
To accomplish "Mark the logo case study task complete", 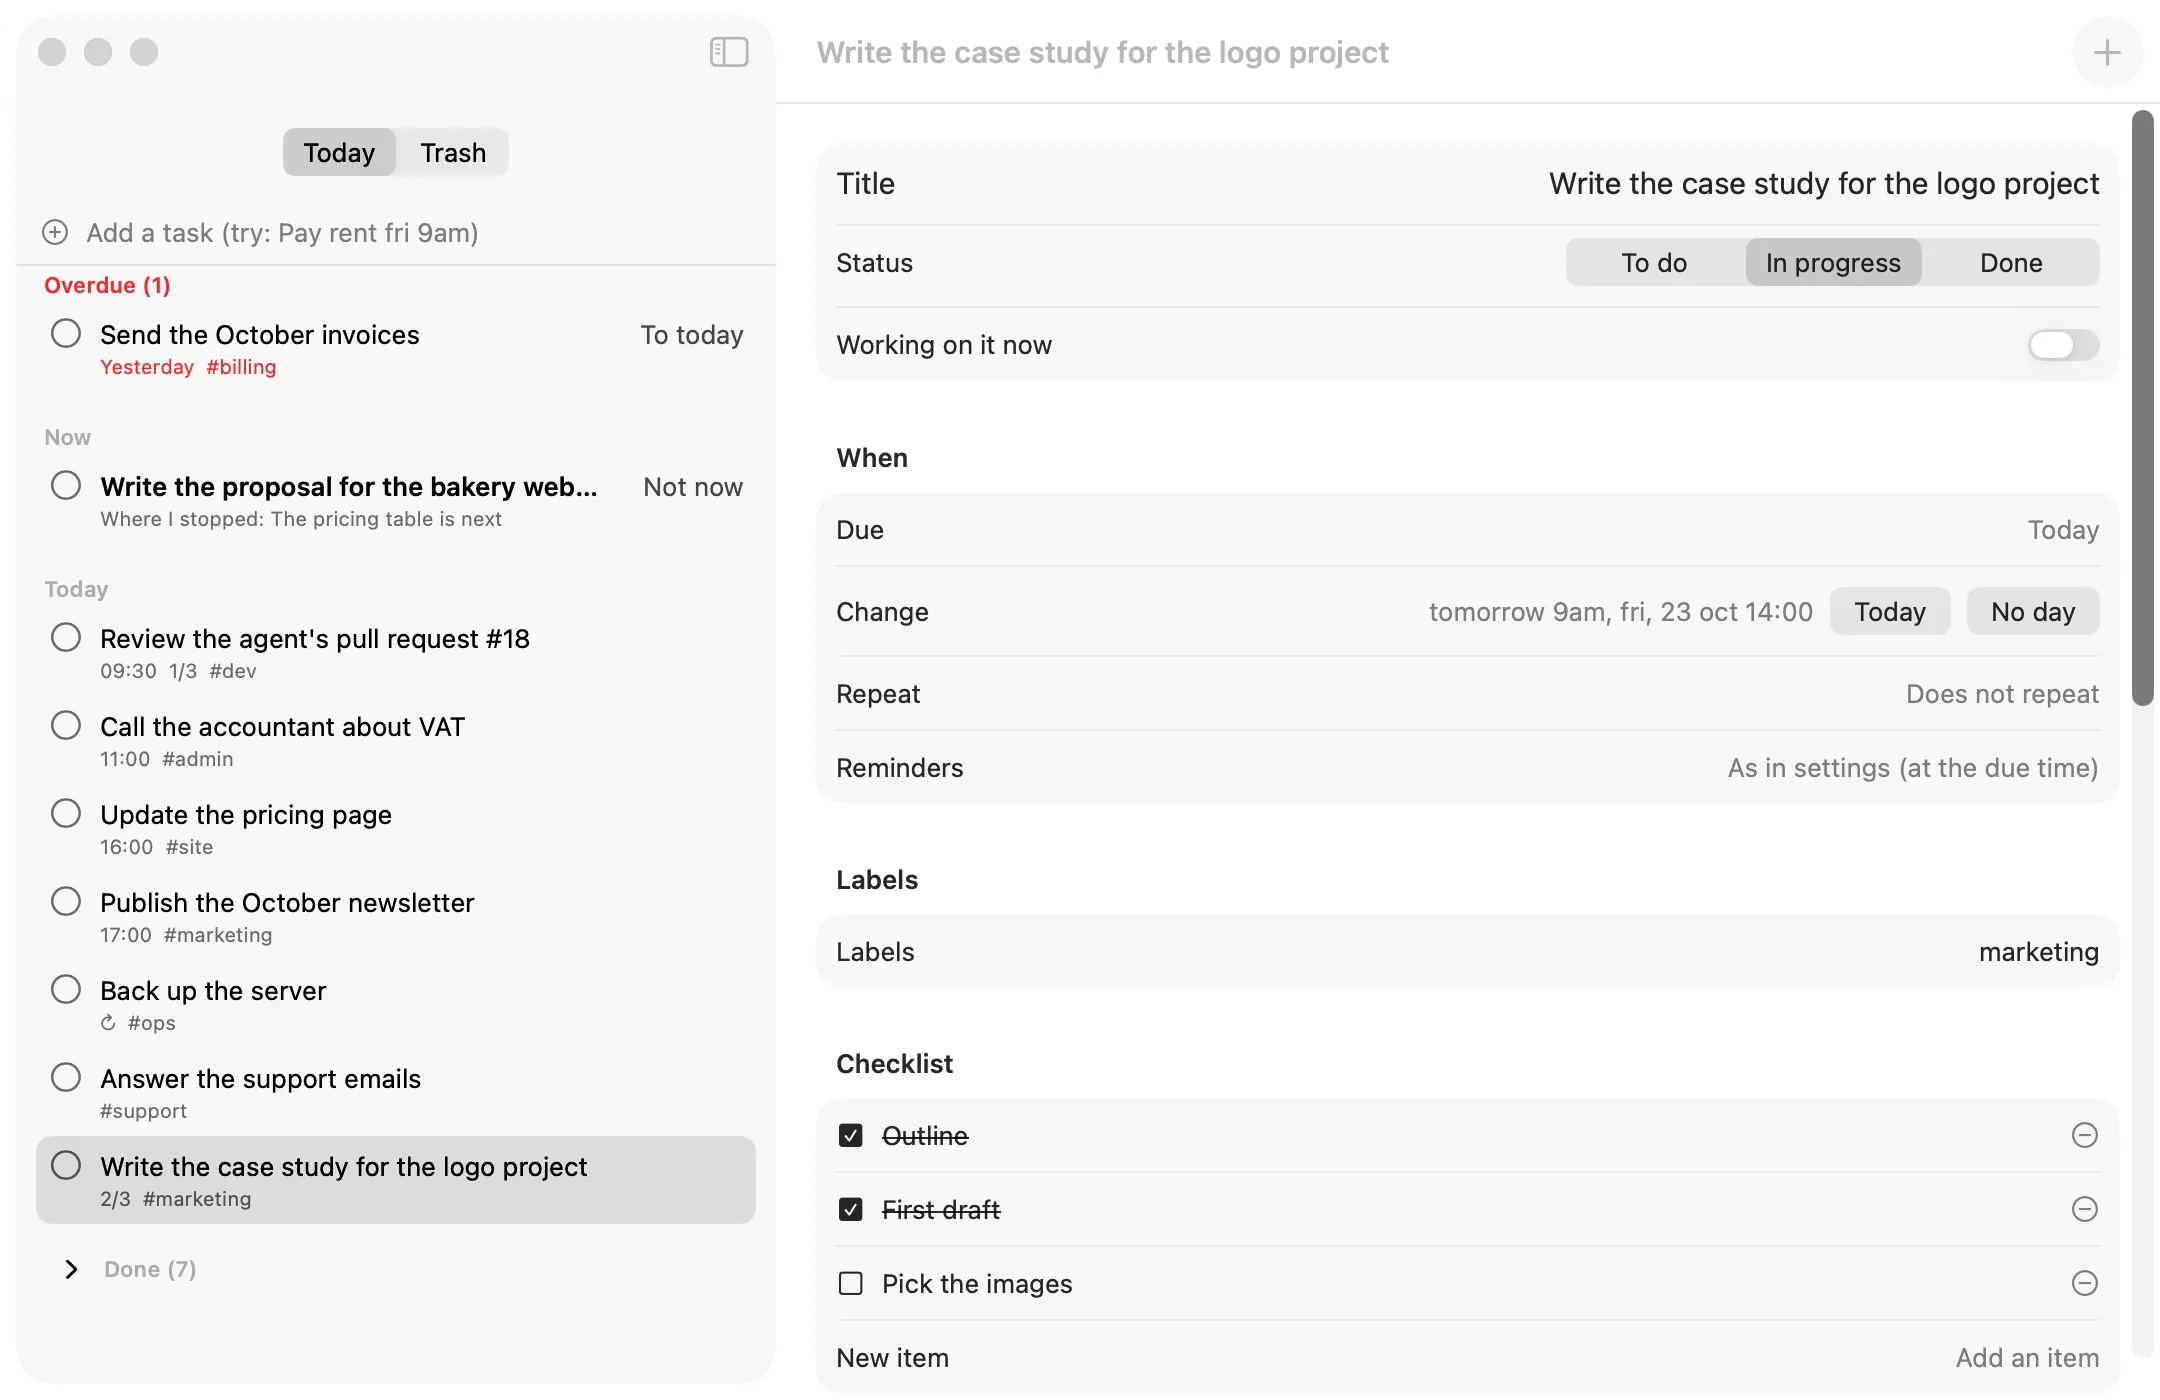I will pyautogui.click(x=66, y=1165).
